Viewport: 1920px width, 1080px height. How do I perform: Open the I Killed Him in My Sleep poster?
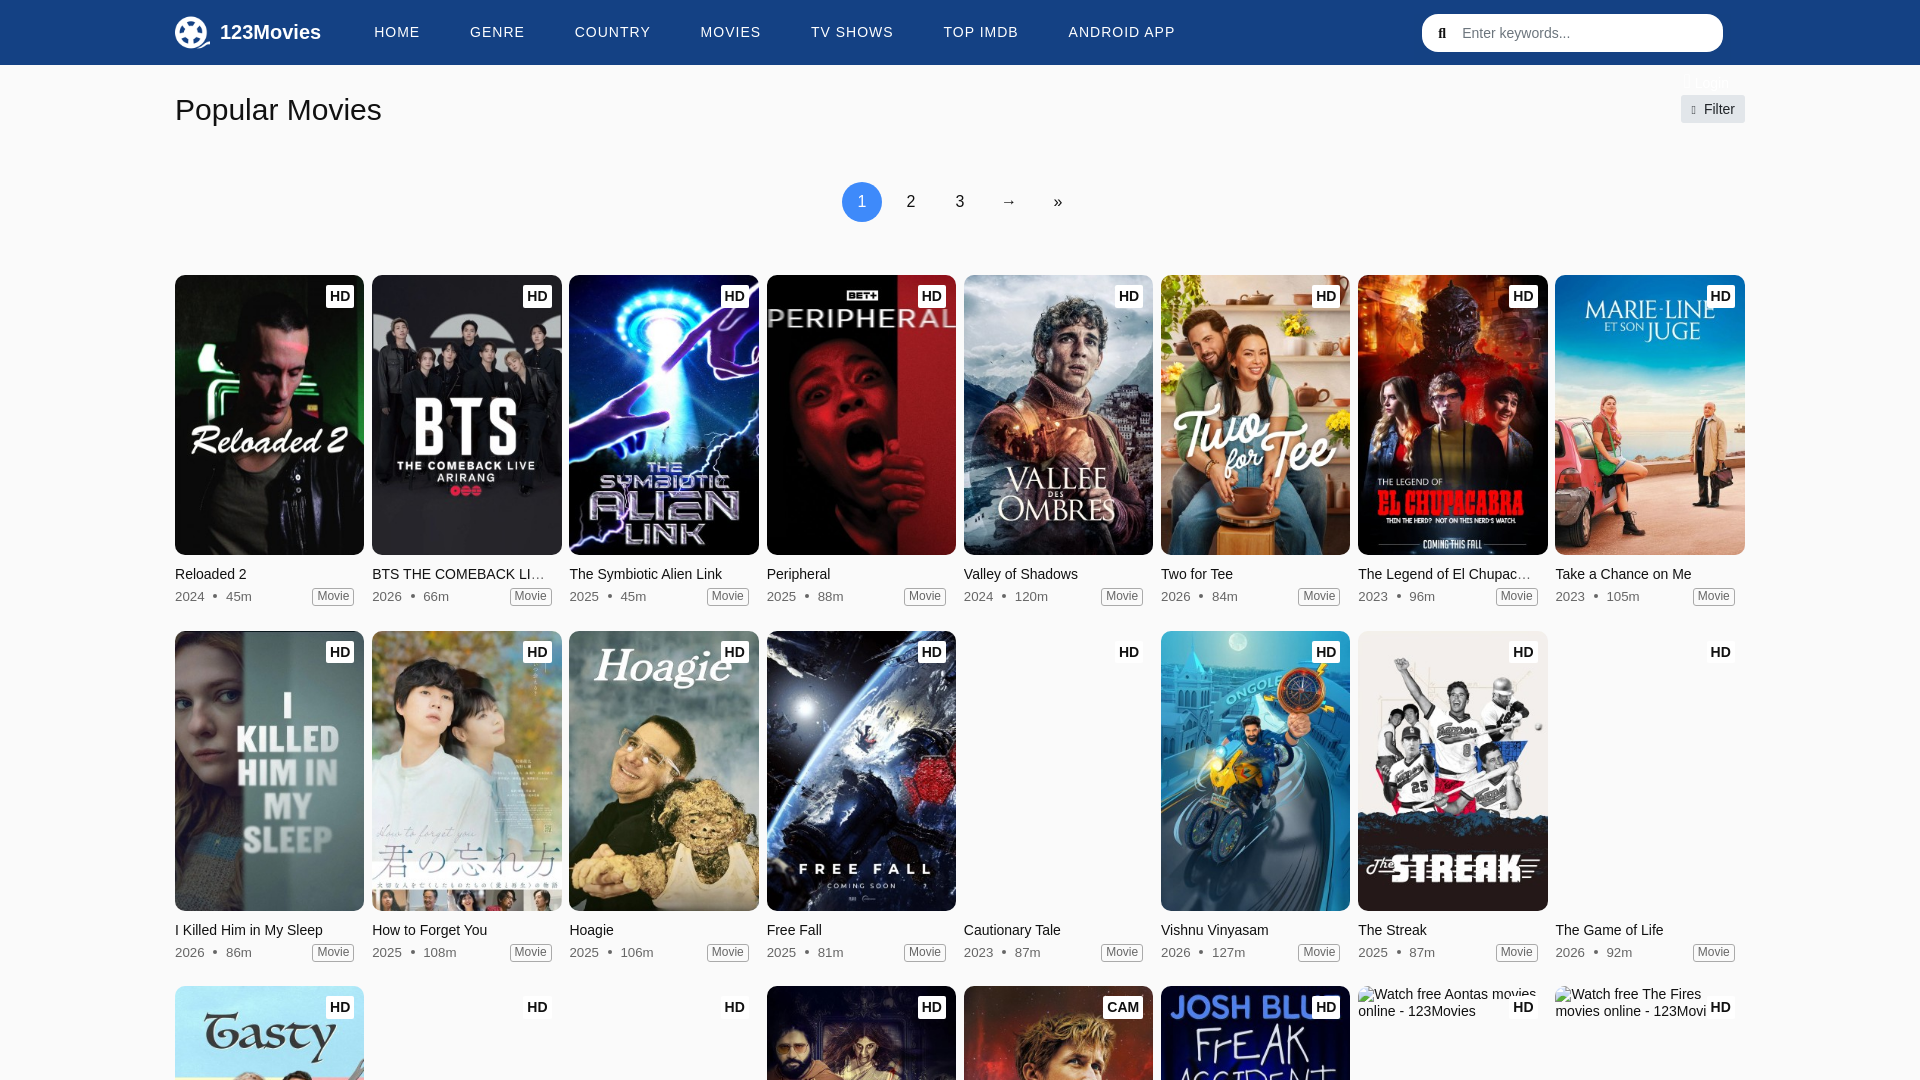269,771
